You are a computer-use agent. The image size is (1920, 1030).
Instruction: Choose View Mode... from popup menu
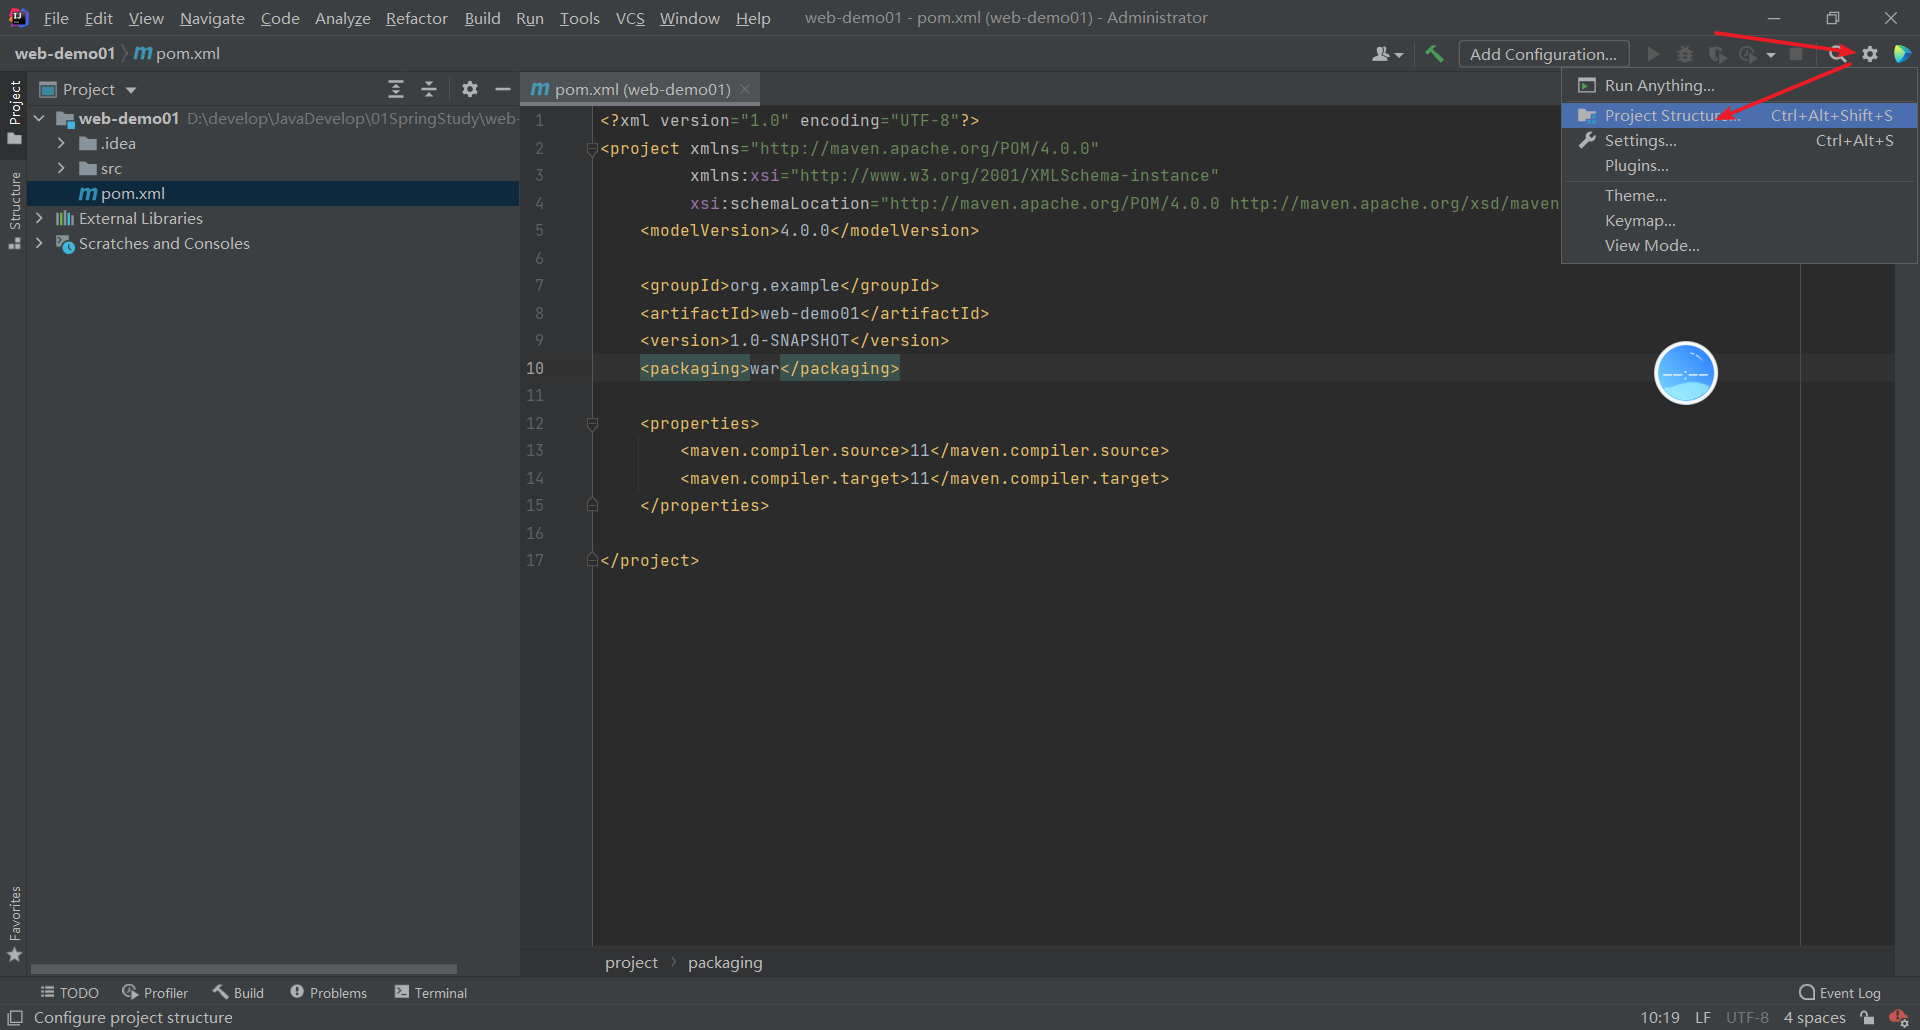pos(1739,246)
